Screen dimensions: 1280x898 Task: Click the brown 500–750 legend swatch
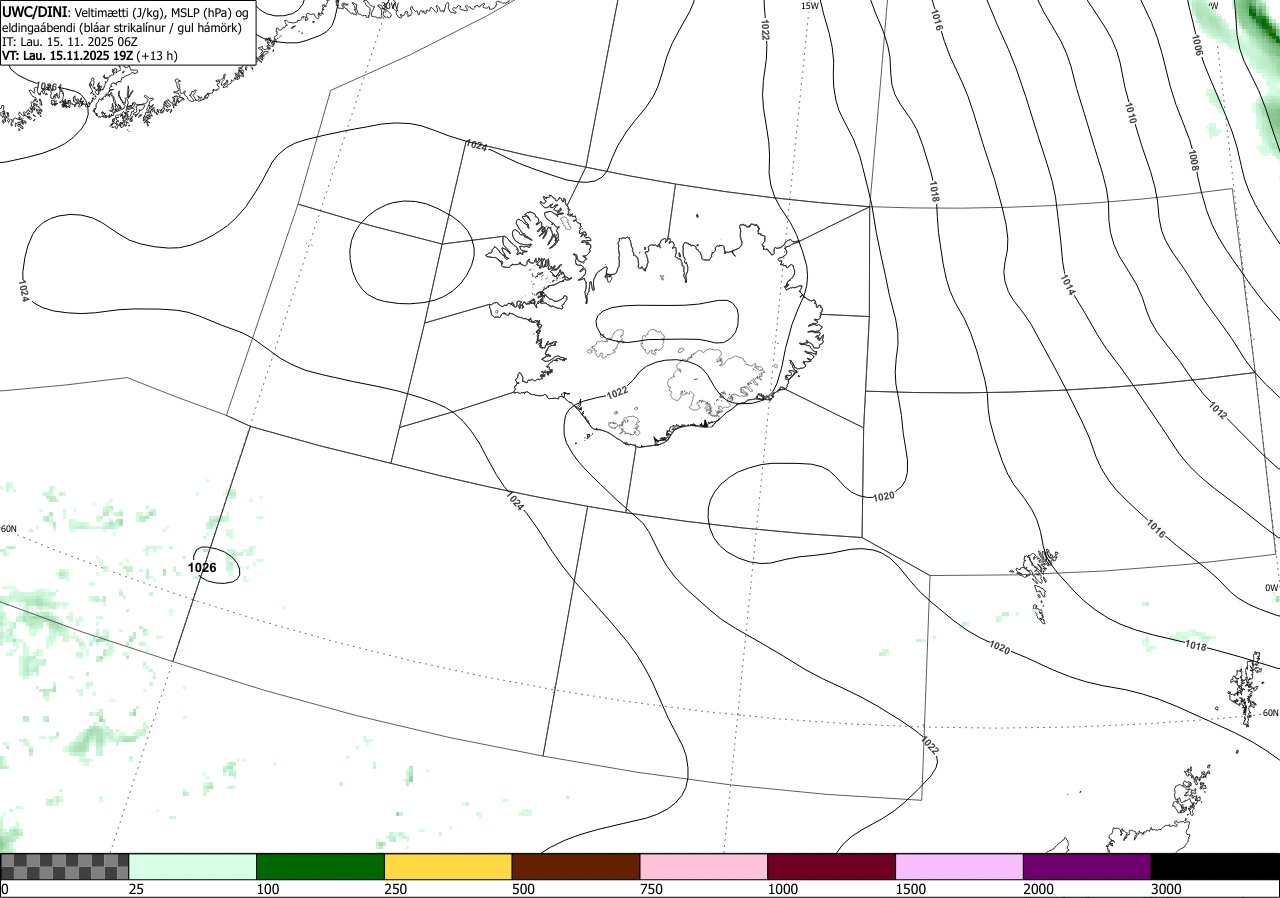point(576,866)
